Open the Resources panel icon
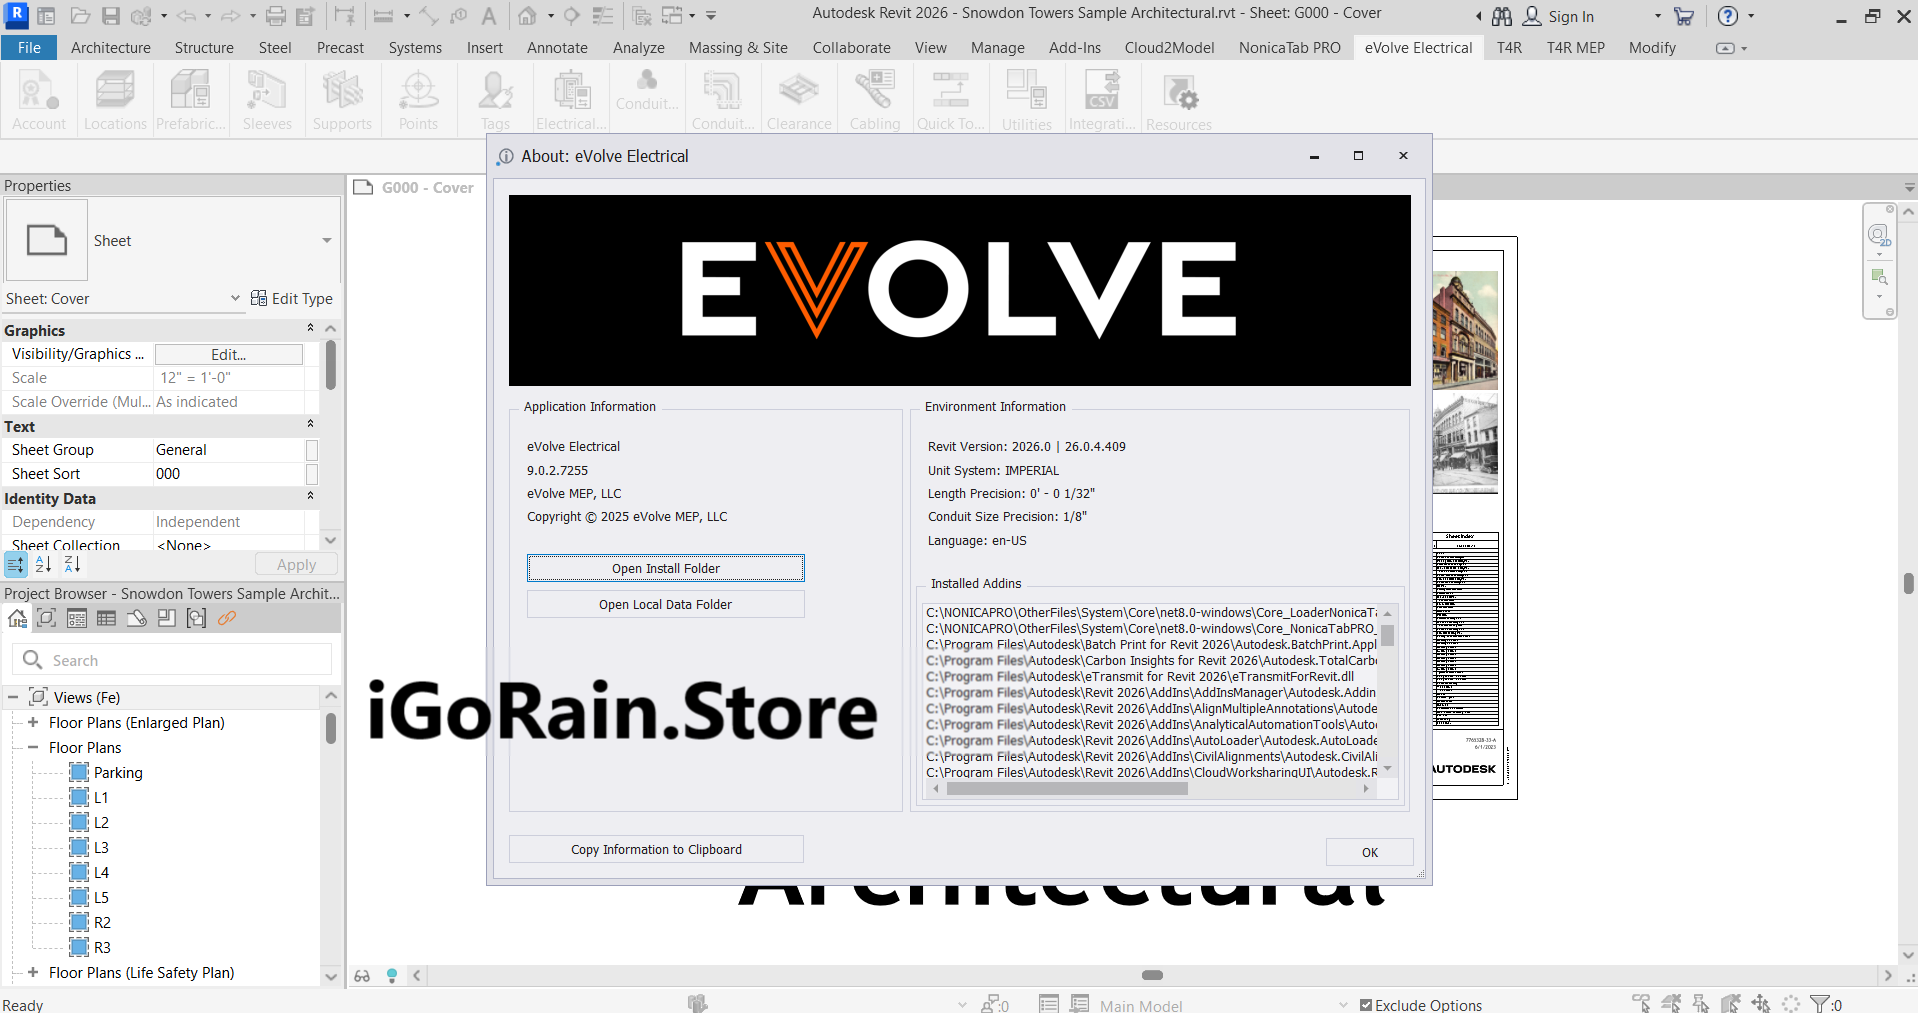Screen dimensions: 1918x1013 1178,99
